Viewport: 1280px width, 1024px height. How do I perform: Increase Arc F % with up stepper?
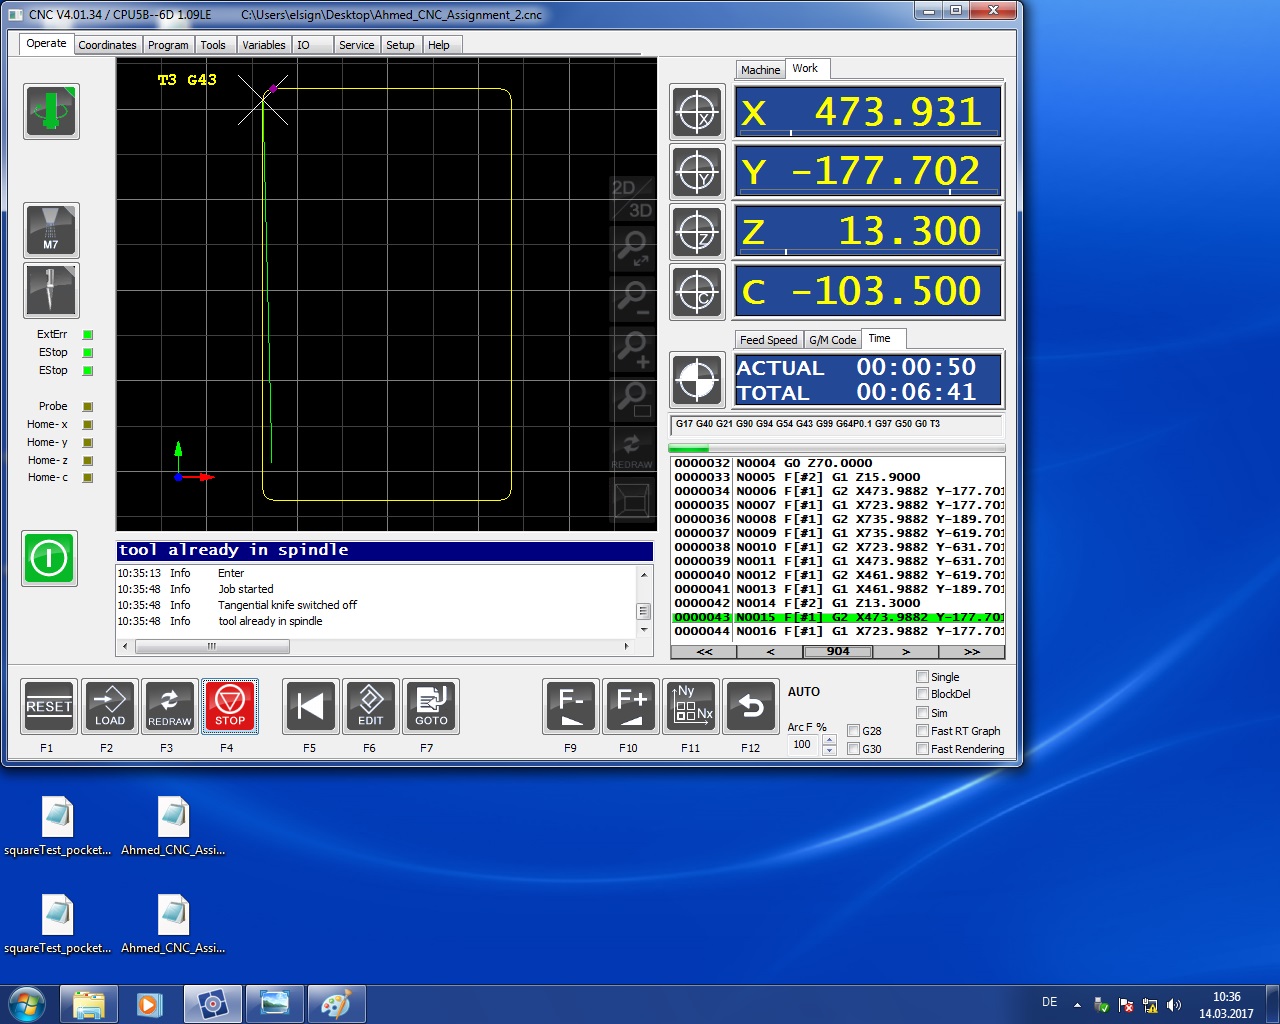(x=829, y=740)
